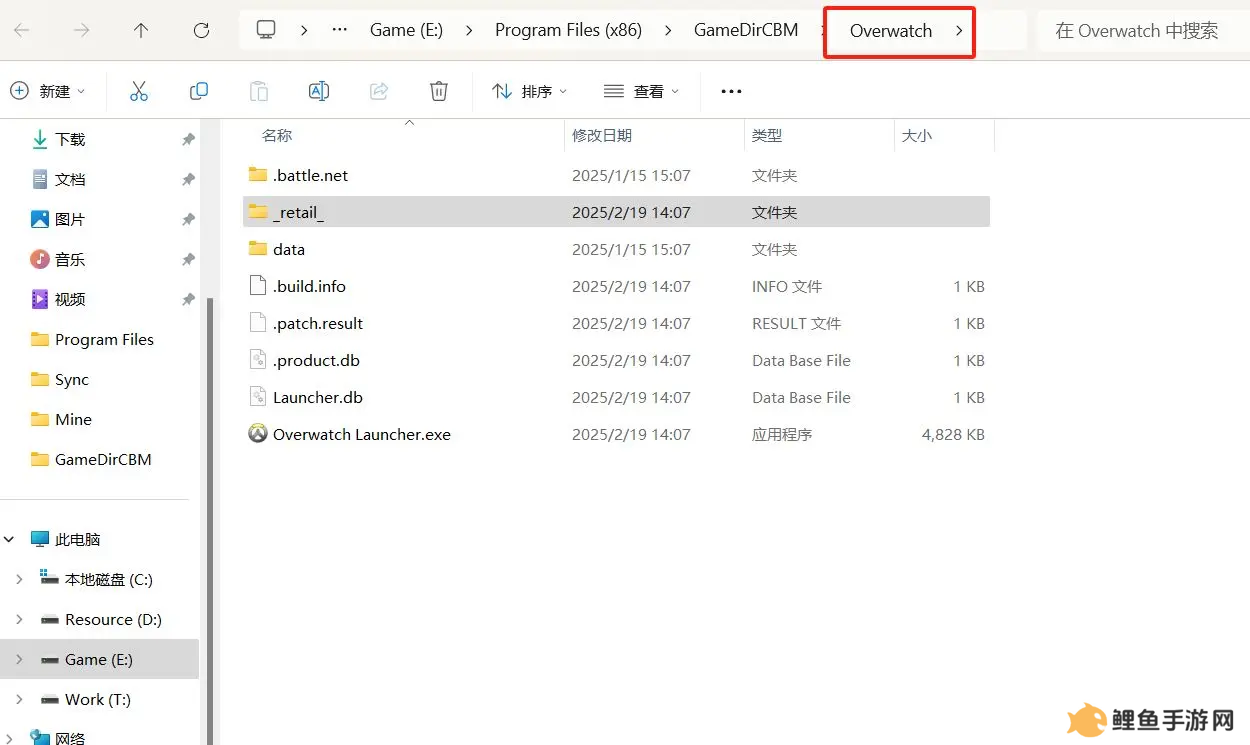Viewport: 1250px width, 745px height.
Task: Click Program Files (x86) in breadcrumb path
Action: click(568, 30)
